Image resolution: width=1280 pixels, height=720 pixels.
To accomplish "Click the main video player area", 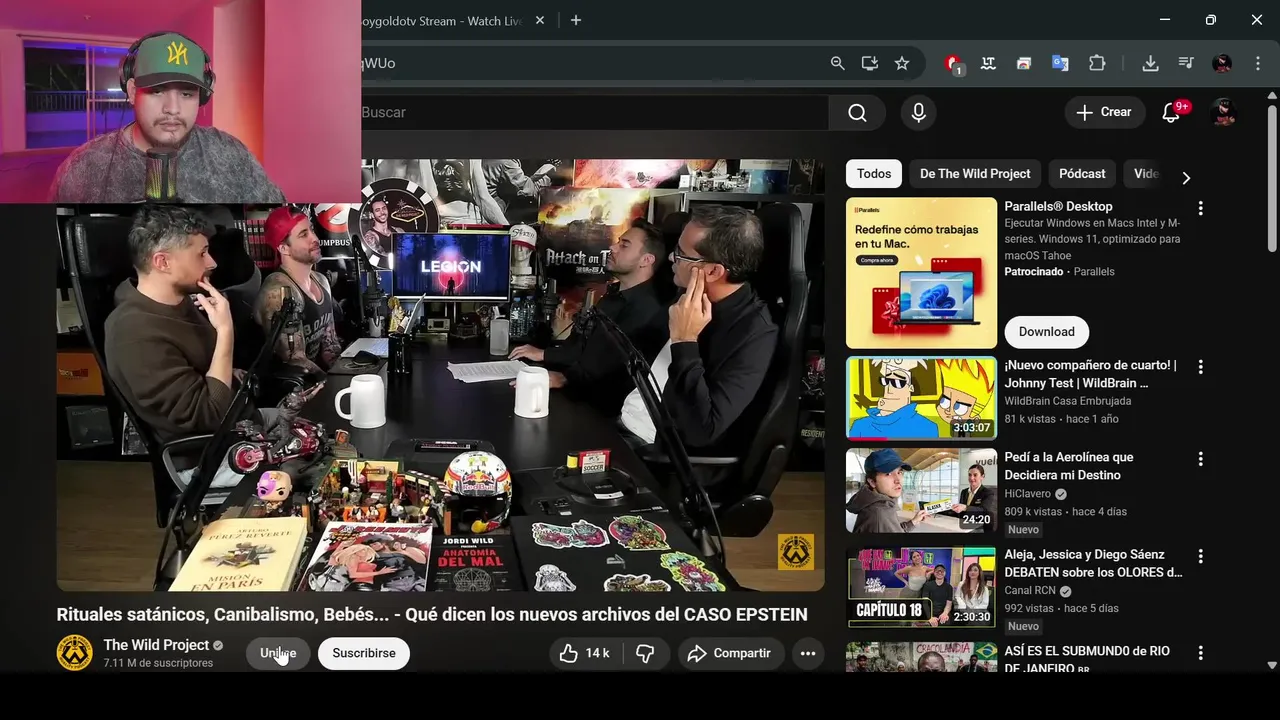I will pos(440,375).
